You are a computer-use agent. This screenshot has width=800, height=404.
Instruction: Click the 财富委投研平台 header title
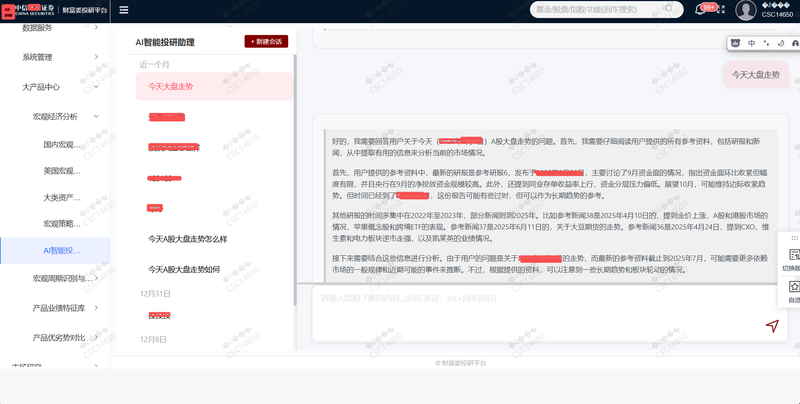pos(85,10)
